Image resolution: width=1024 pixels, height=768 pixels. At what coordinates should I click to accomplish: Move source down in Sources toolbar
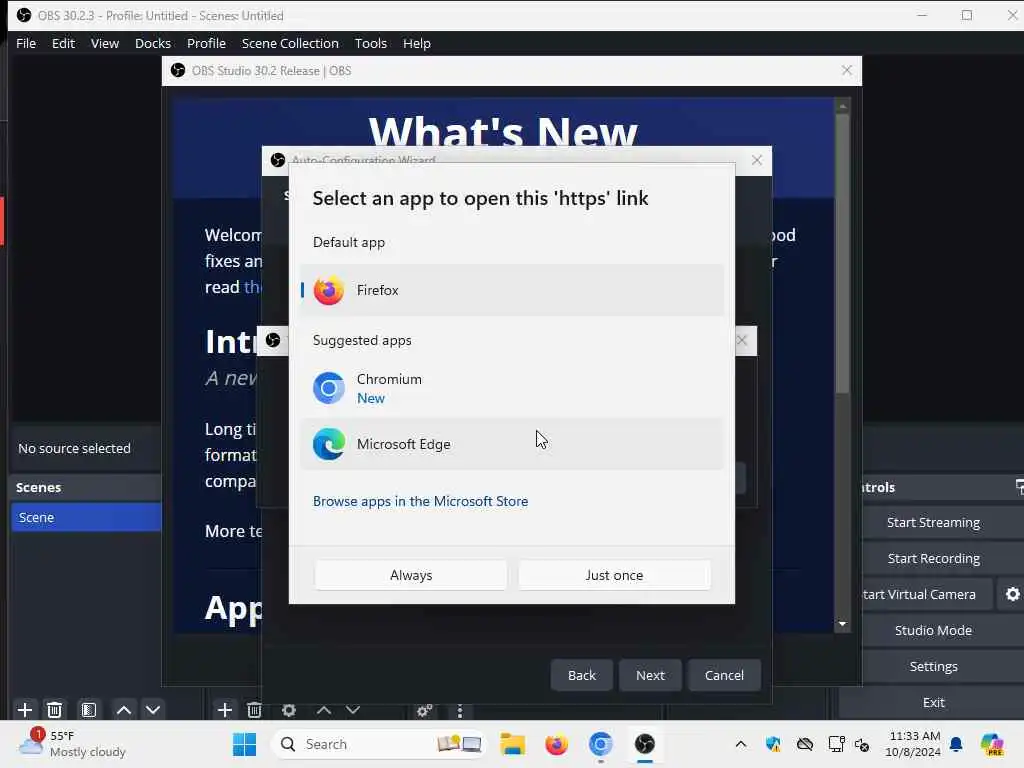pos(353,710)
